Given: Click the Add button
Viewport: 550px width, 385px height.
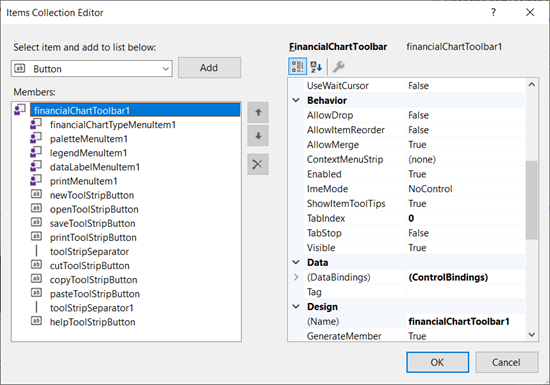Looking at the screenshot, I should [x=209, y=68].
